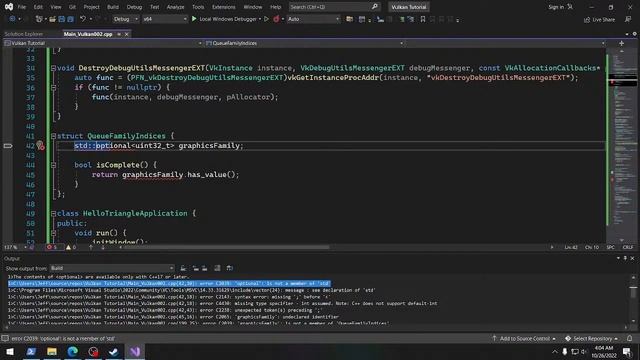Close the Main_Vulkan002.cpp tab

coord(127,34)
